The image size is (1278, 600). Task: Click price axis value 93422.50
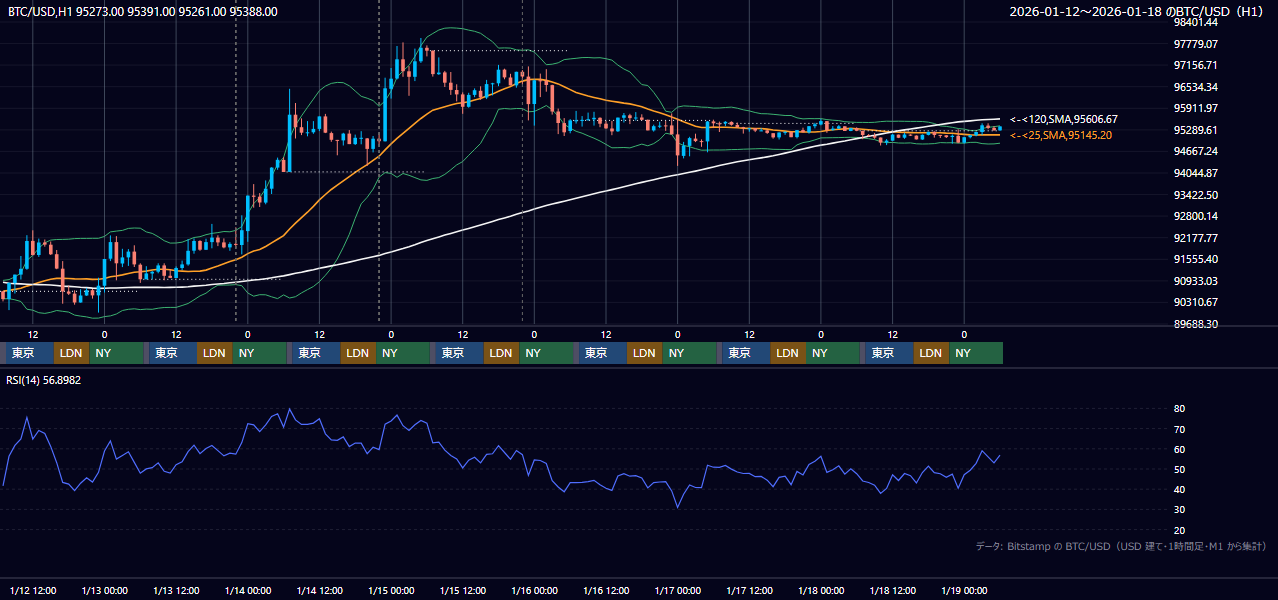coord(1195,195)
